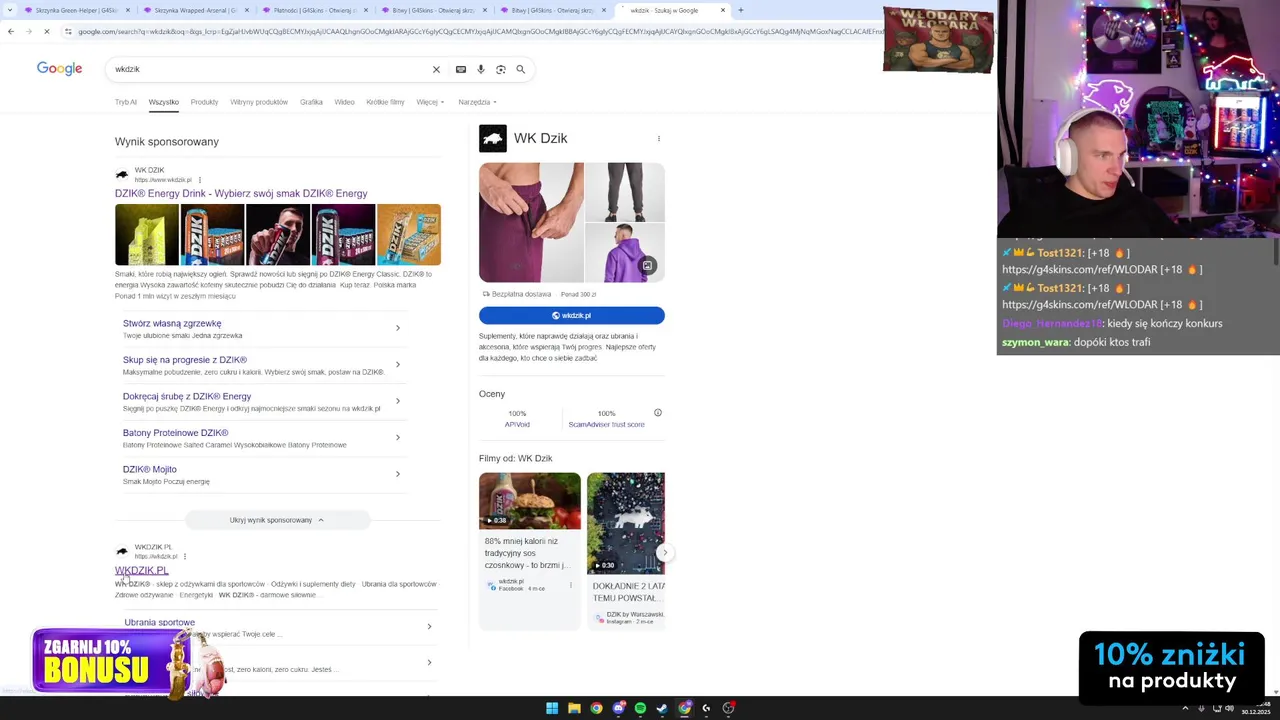Clear the search box with the X icon
This screenshot has width=1280, height=720.
pos(436,69)
